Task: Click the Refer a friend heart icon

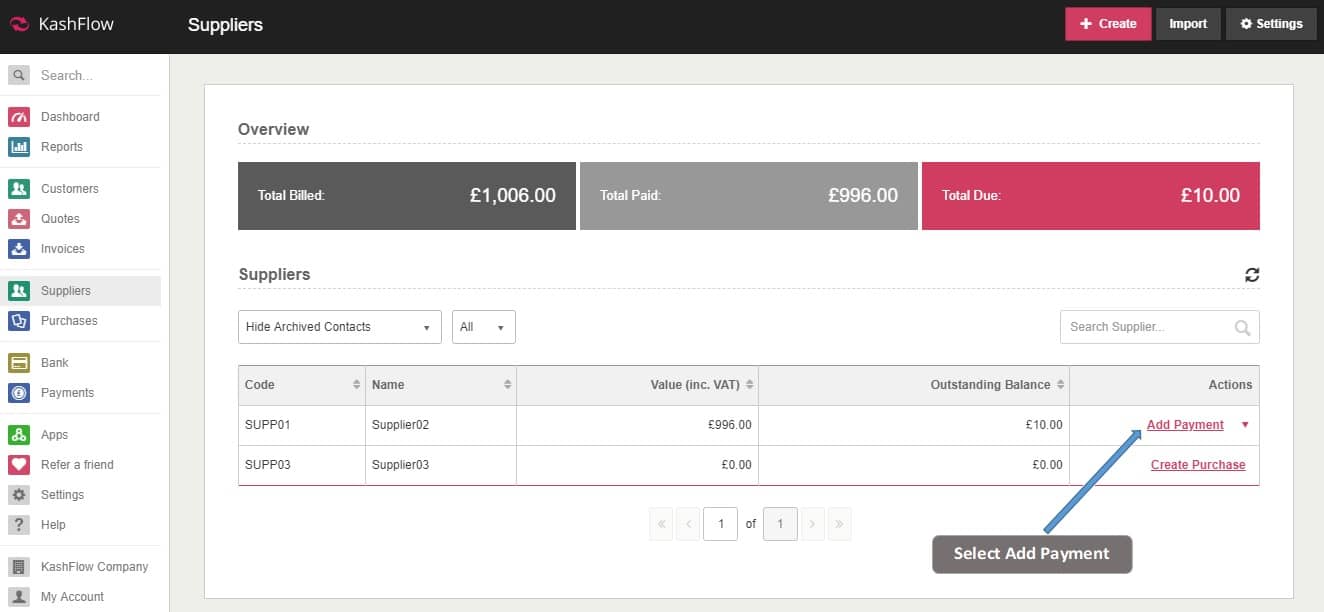Action: 19,465
